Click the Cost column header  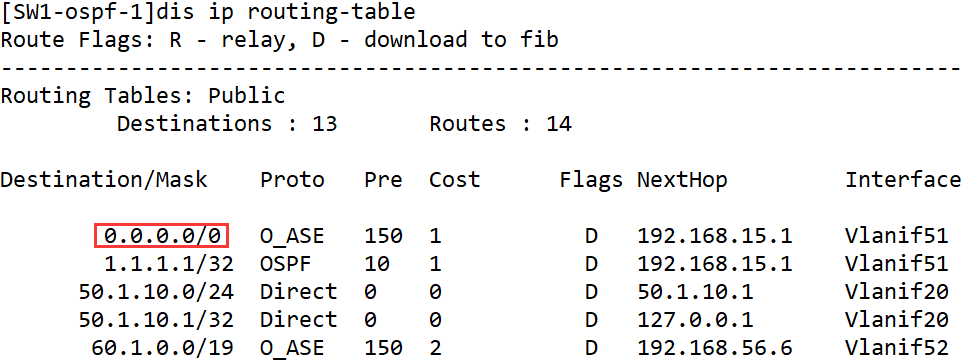[x=454, y=180]
